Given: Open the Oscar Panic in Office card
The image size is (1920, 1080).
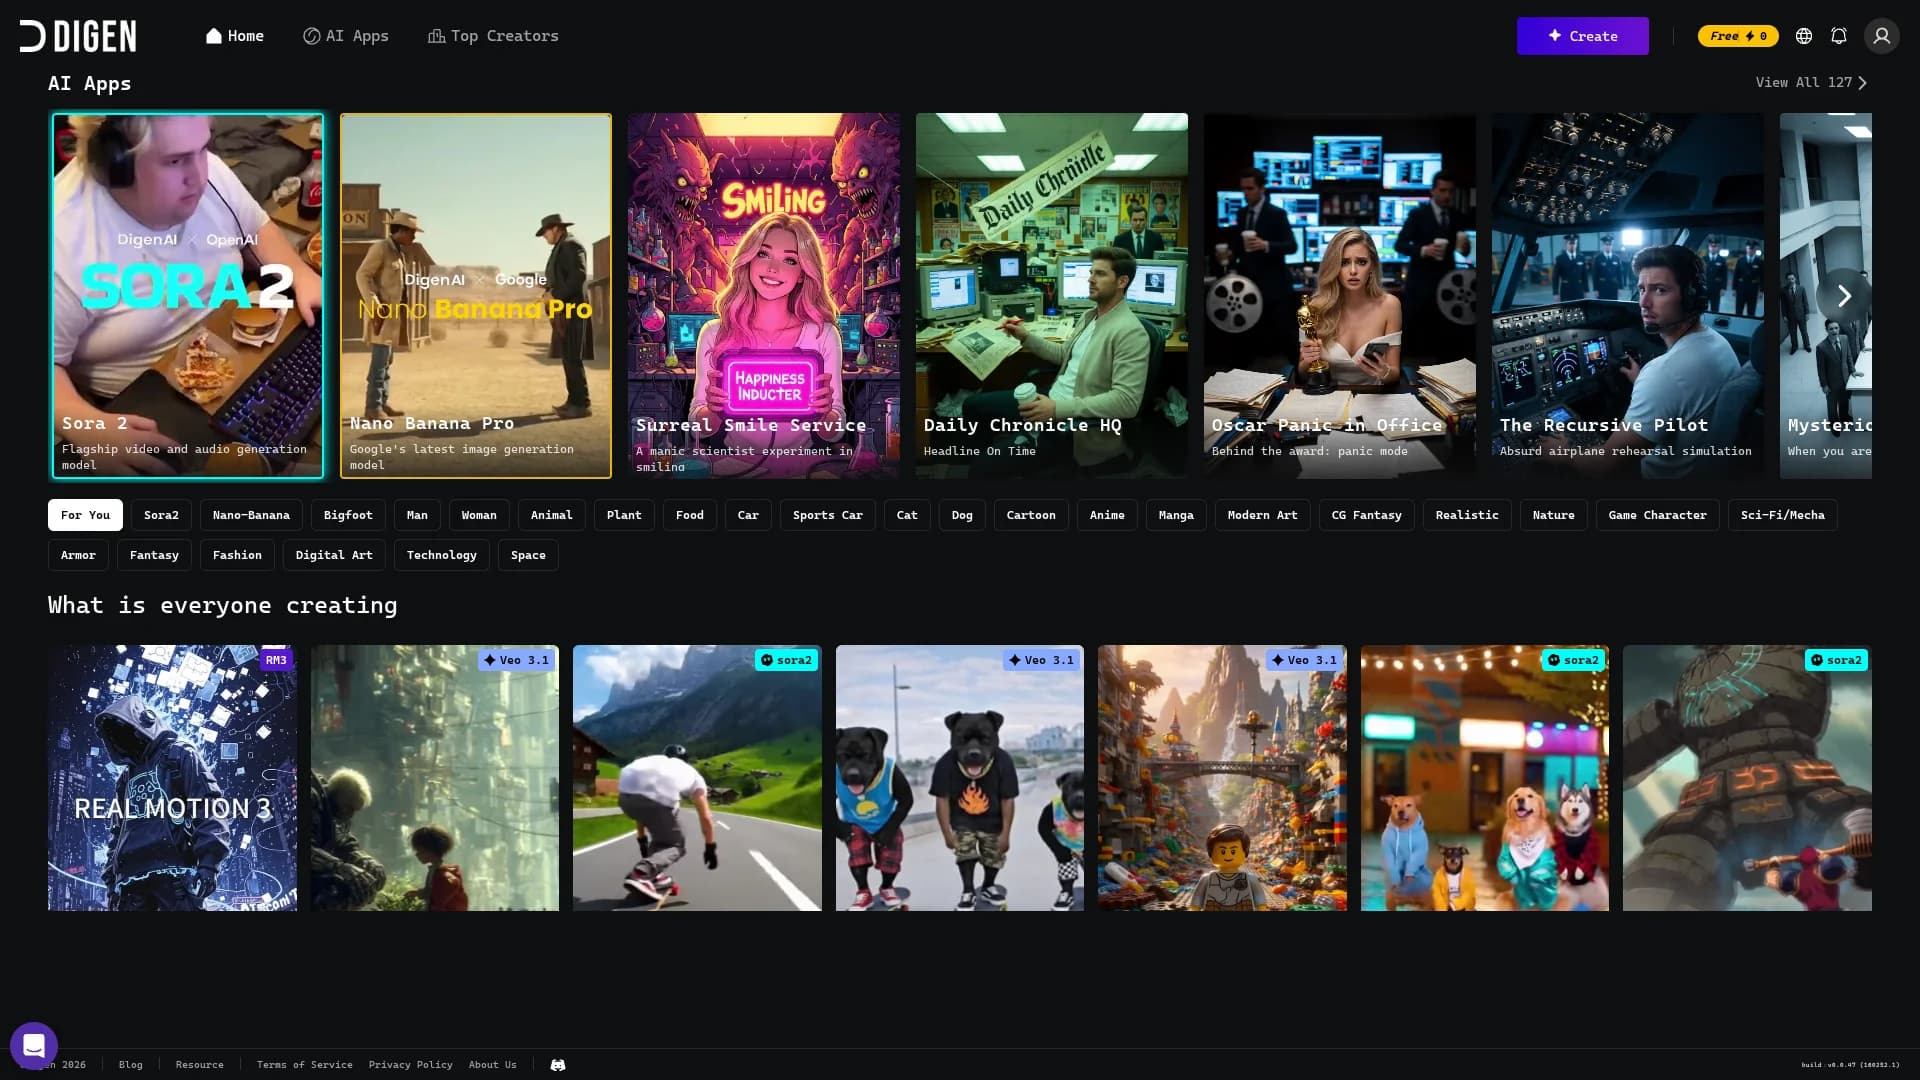Looking at the screenshot, I should click(x=1340, y=296).
